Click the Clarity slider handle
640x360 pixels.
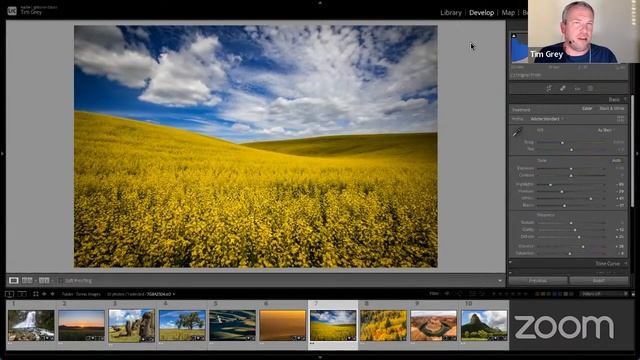point(575,230)
